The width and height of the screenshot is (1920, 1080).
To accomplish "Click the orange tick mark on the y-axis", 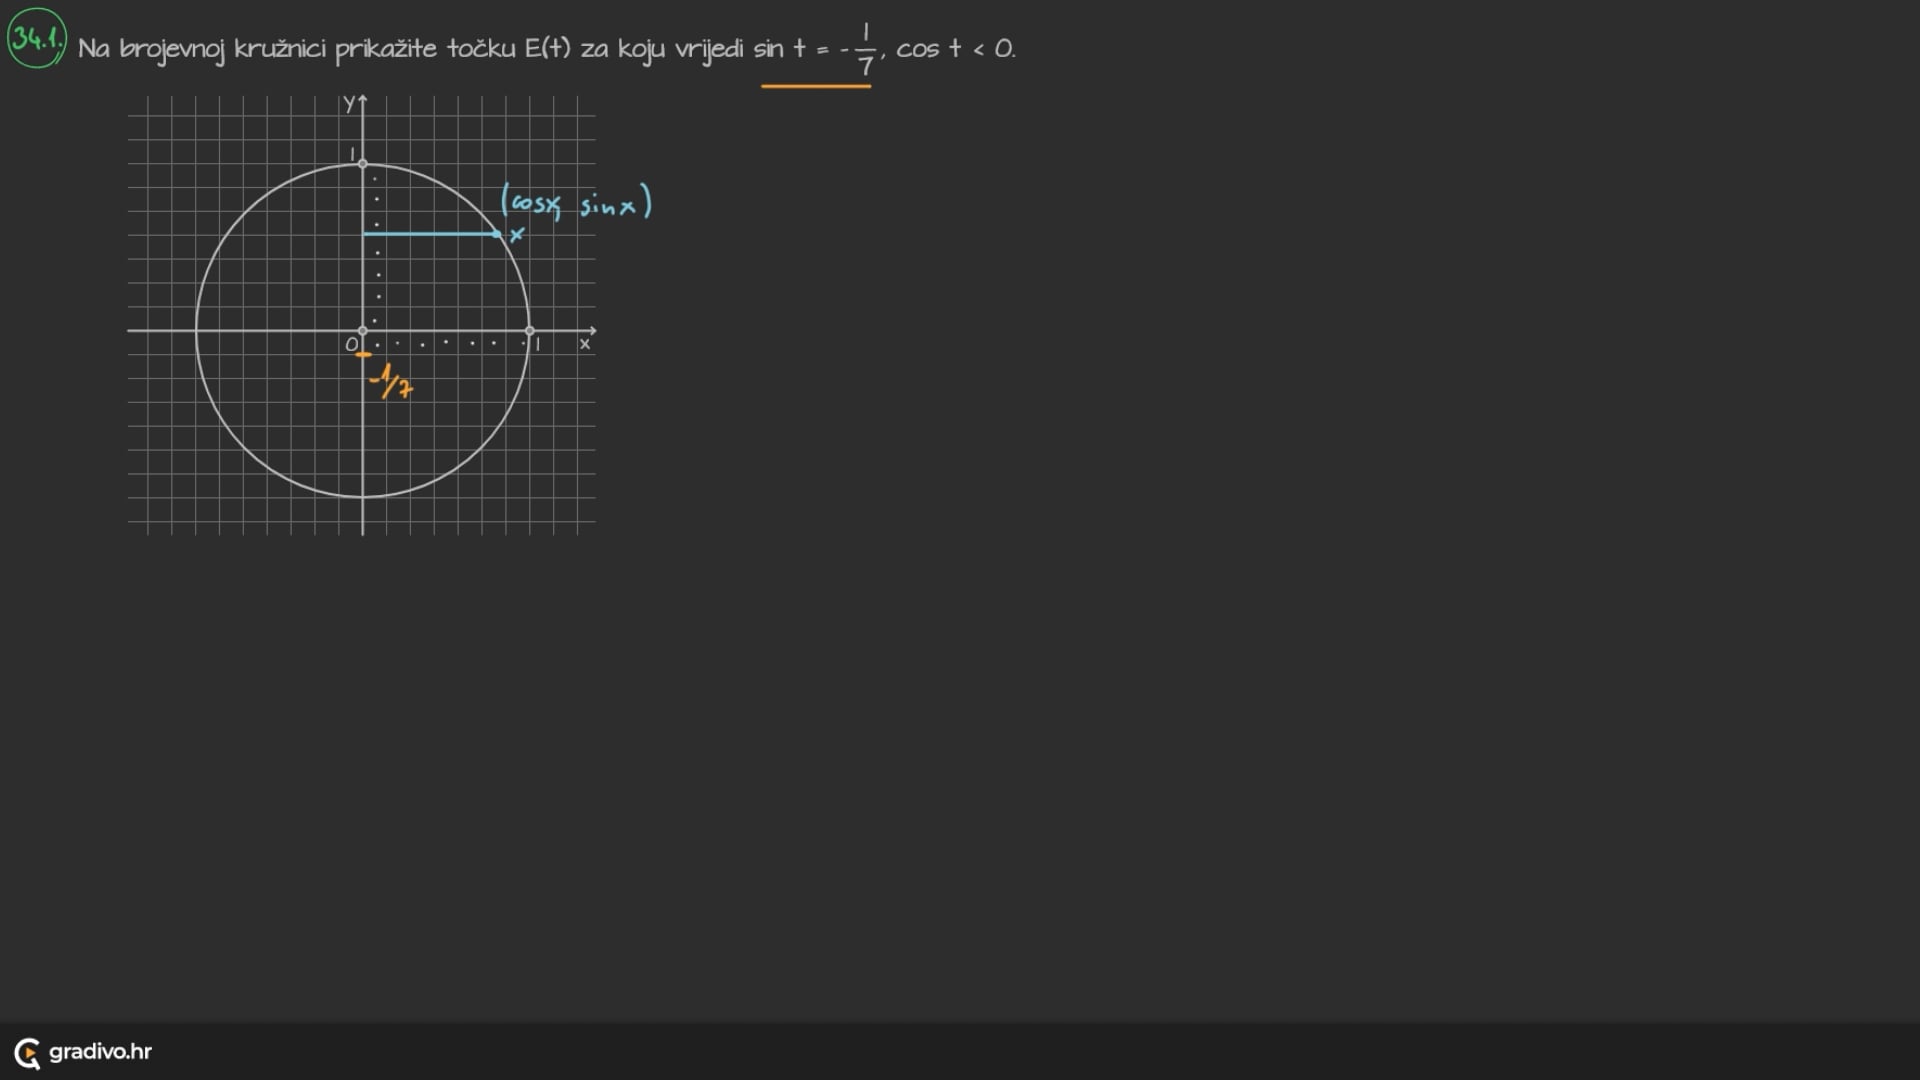I will point(363,354).
